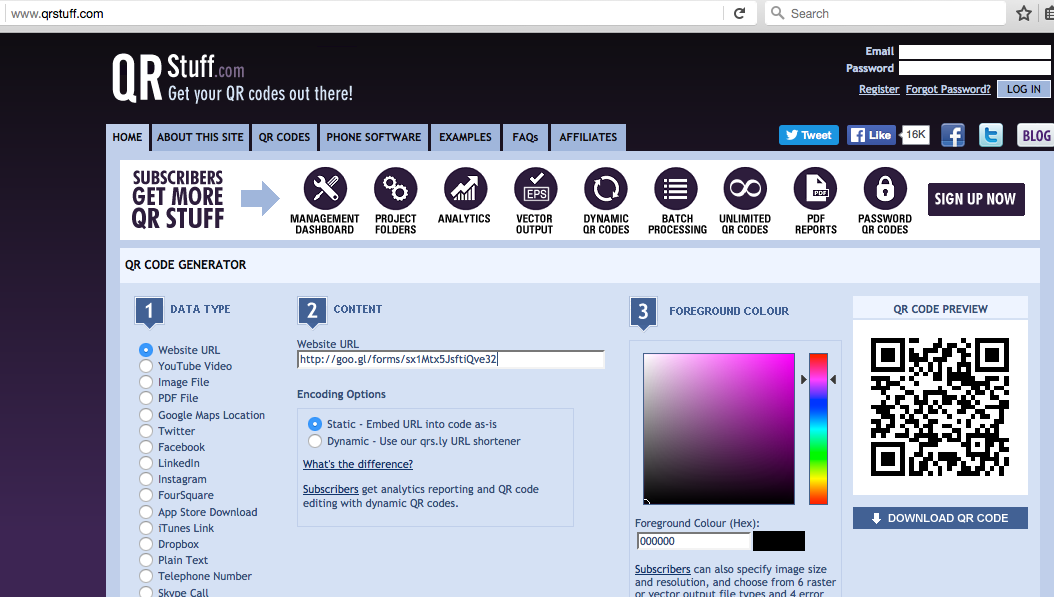Image resolution: width=1054 pixels, height=597 pixels.
Task: Select LinkedIn data type
Action: [x=146, y=463]
